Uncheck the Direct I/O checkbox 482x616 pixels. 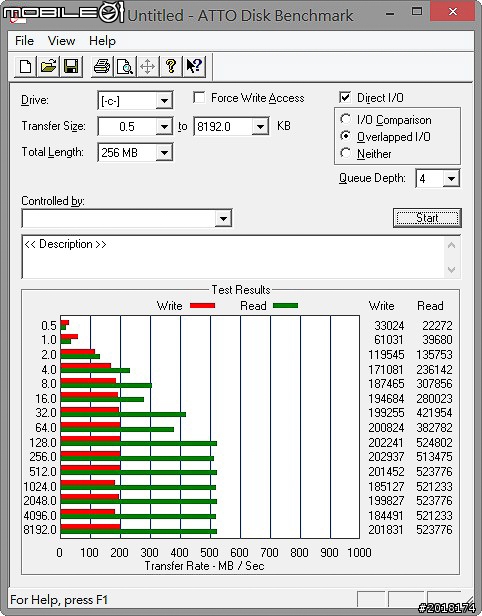point(345,97)
